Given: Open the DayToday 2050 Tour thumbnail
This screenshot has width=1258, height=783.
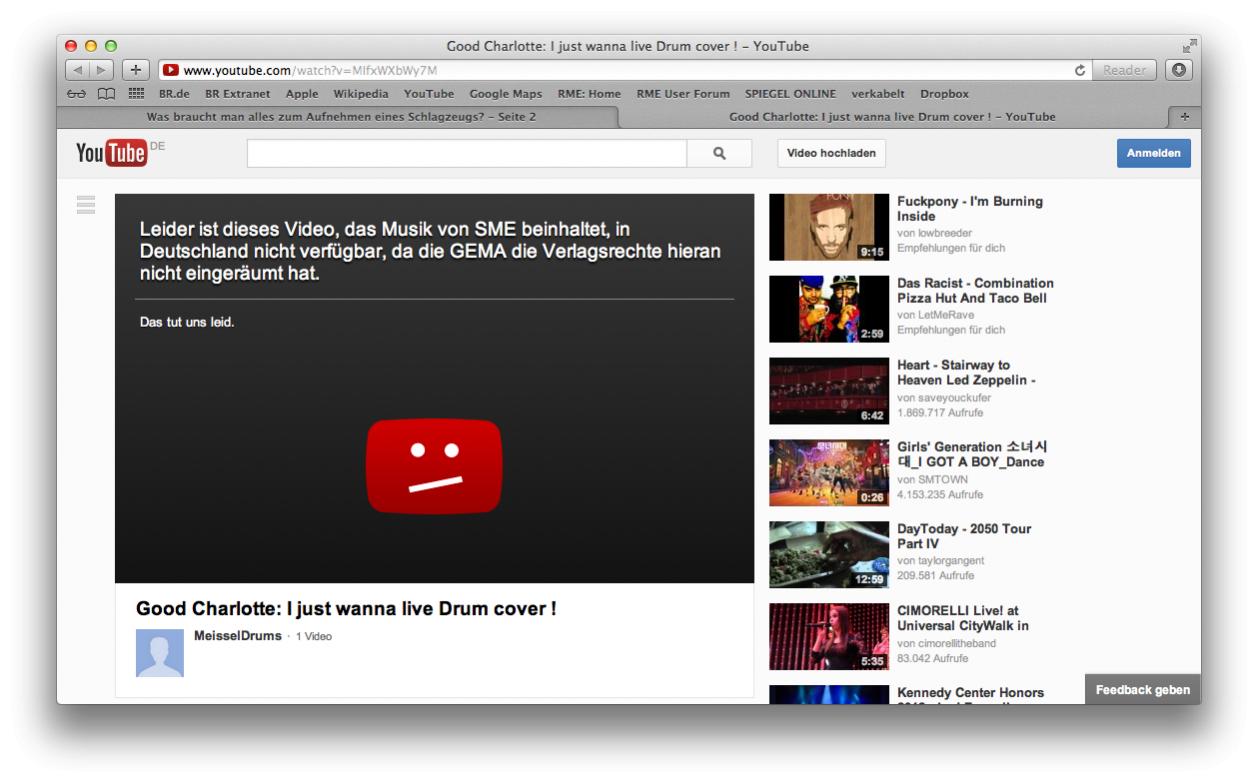Looking at the screenshot, I should (829, 555).
